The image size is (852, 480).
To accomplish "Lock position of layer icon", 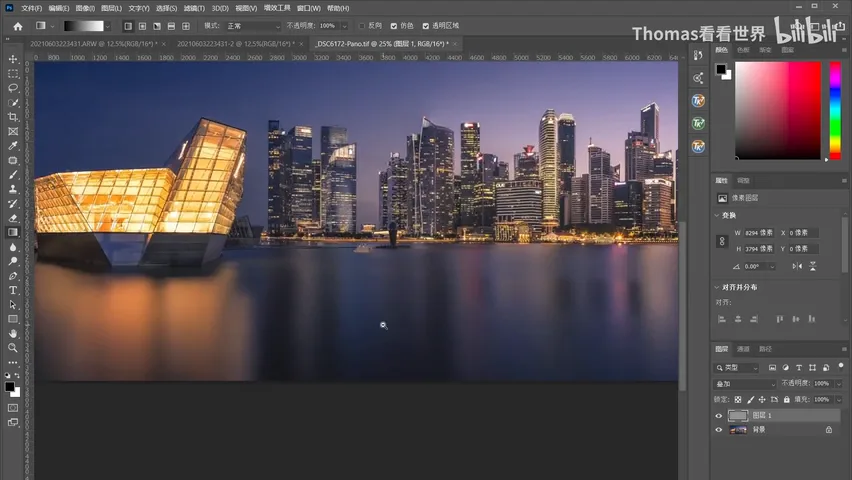I will click(x=762, y=400).
